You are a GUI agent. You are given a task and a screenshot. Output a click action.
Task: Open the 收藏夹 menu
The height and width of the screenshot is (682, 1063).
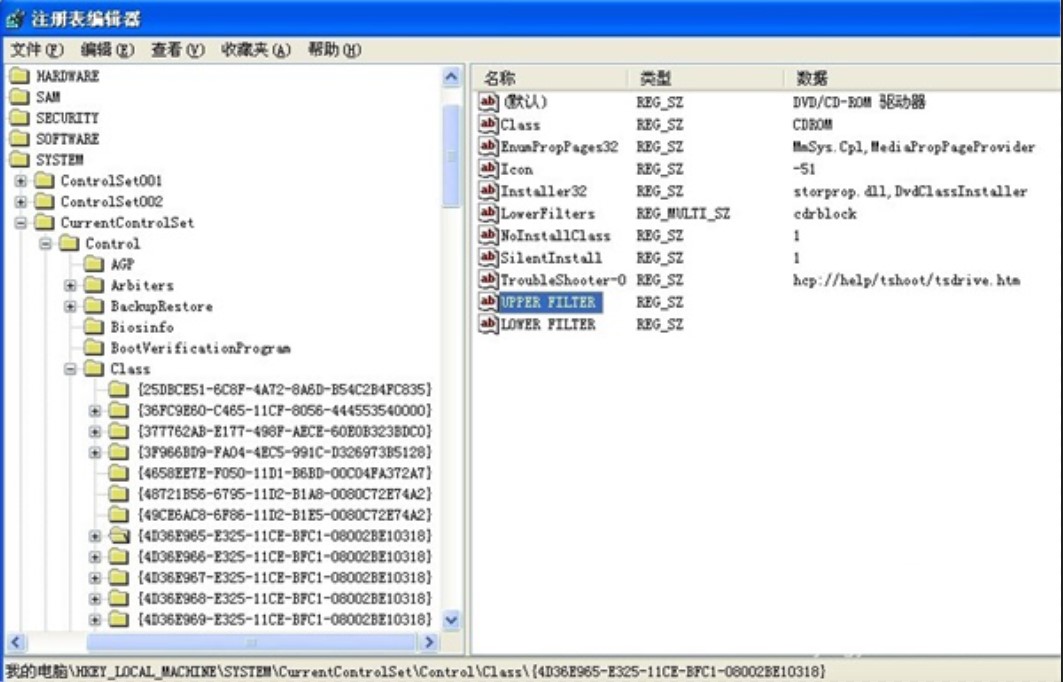(x=256, y=49)
